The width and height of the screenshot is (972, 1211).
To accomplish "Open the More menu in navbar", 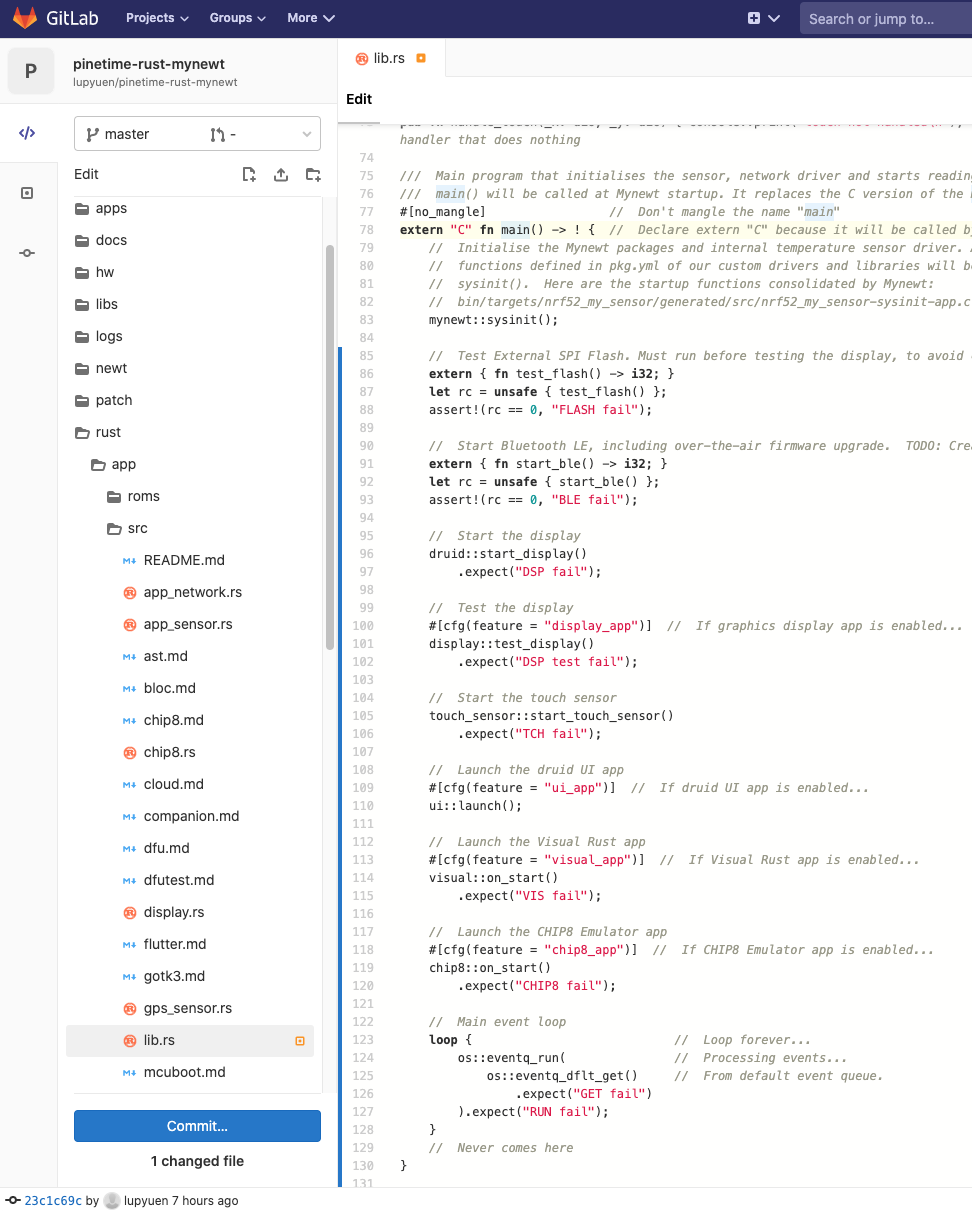I will click(310, 18).
